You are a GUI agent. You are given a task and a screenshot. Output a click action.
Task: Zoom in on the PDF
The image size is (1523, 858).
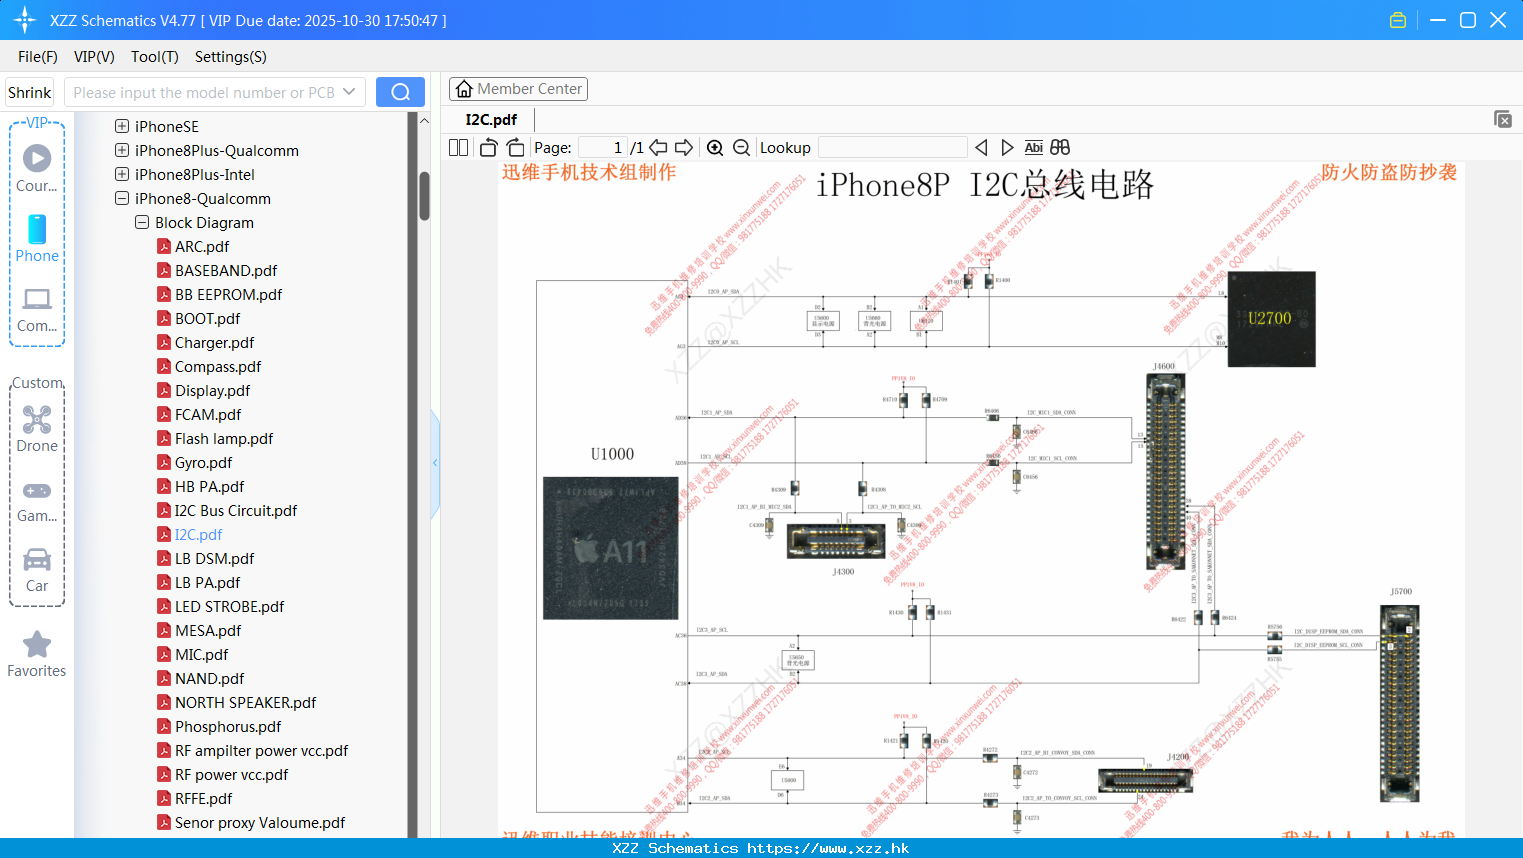coord(715,147)
